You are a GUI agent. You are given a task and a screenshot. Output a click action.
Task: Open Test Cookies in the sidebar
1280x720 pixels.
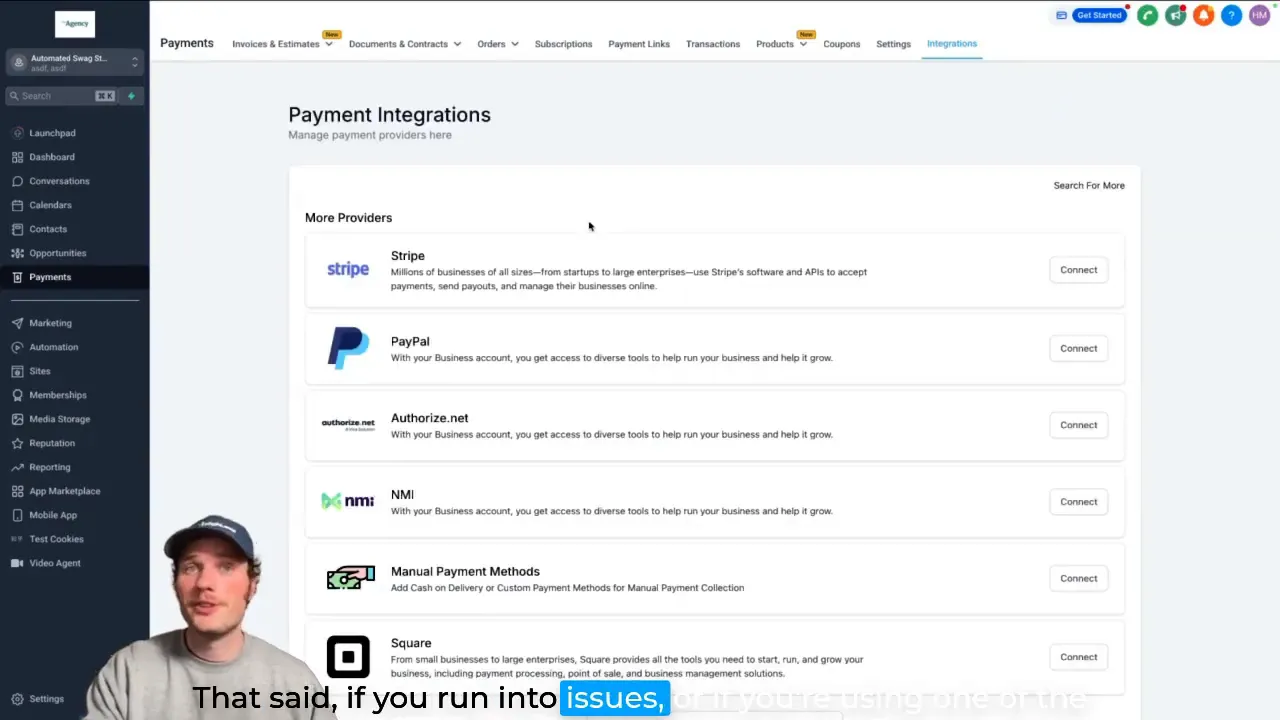[x=56, y=539]
